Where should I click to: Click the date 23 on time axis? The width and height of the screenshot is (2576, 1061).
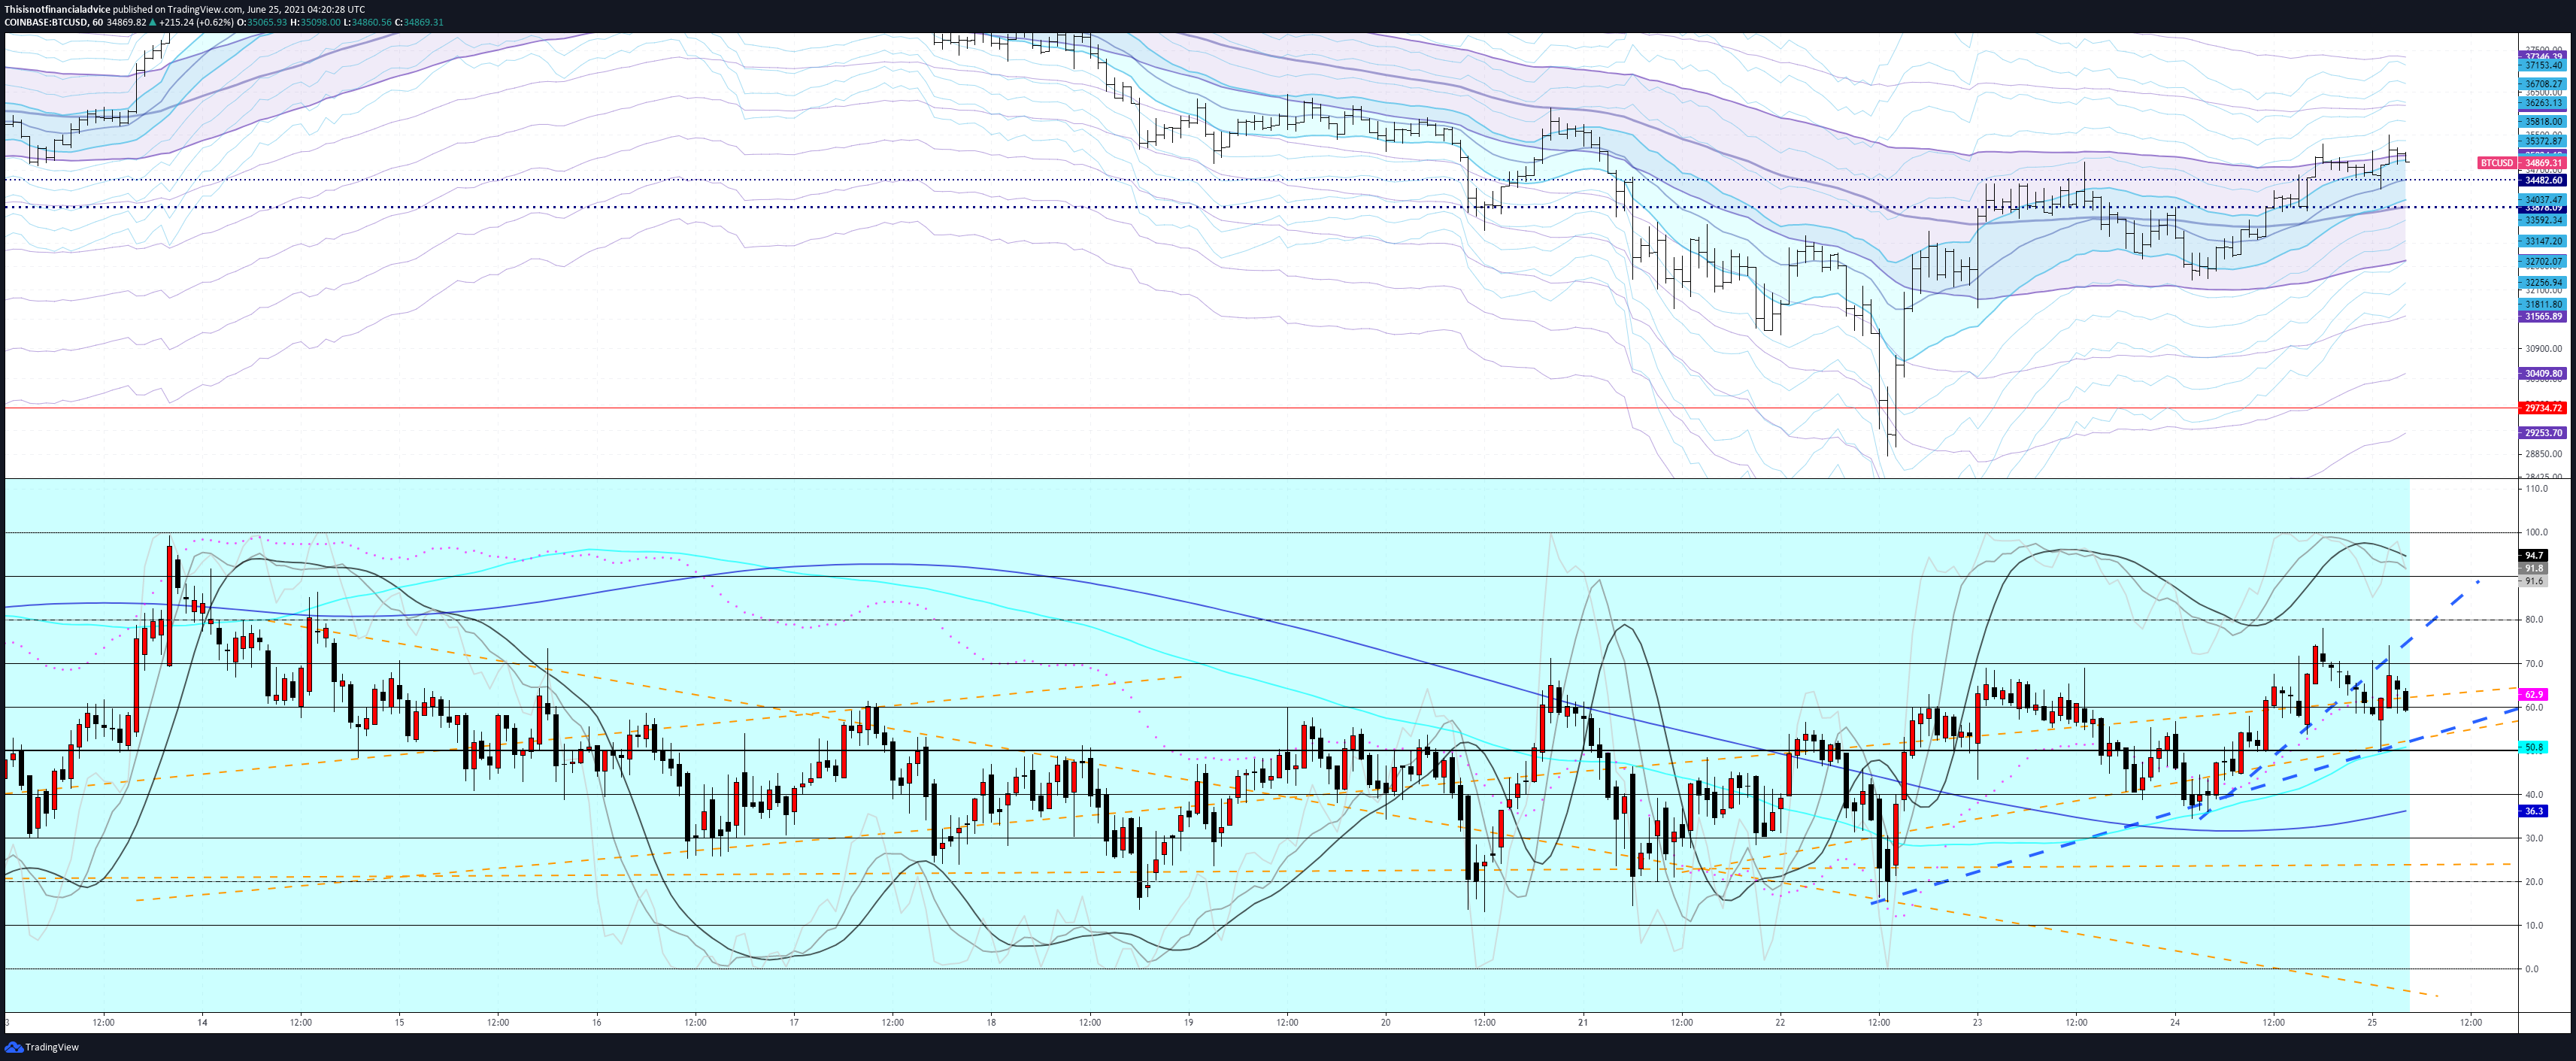1977,1023
